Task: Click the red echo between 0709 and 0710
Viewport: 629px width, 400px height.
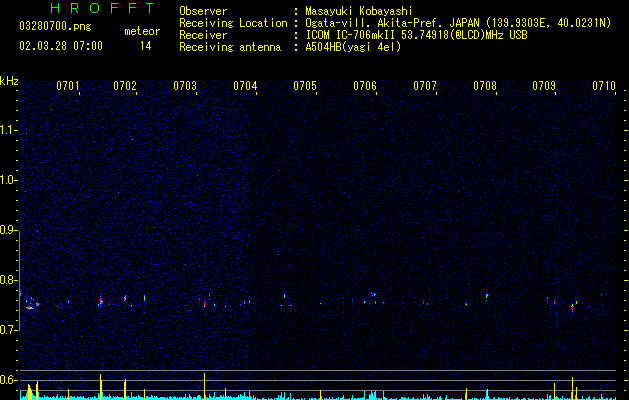Action: 572,308
